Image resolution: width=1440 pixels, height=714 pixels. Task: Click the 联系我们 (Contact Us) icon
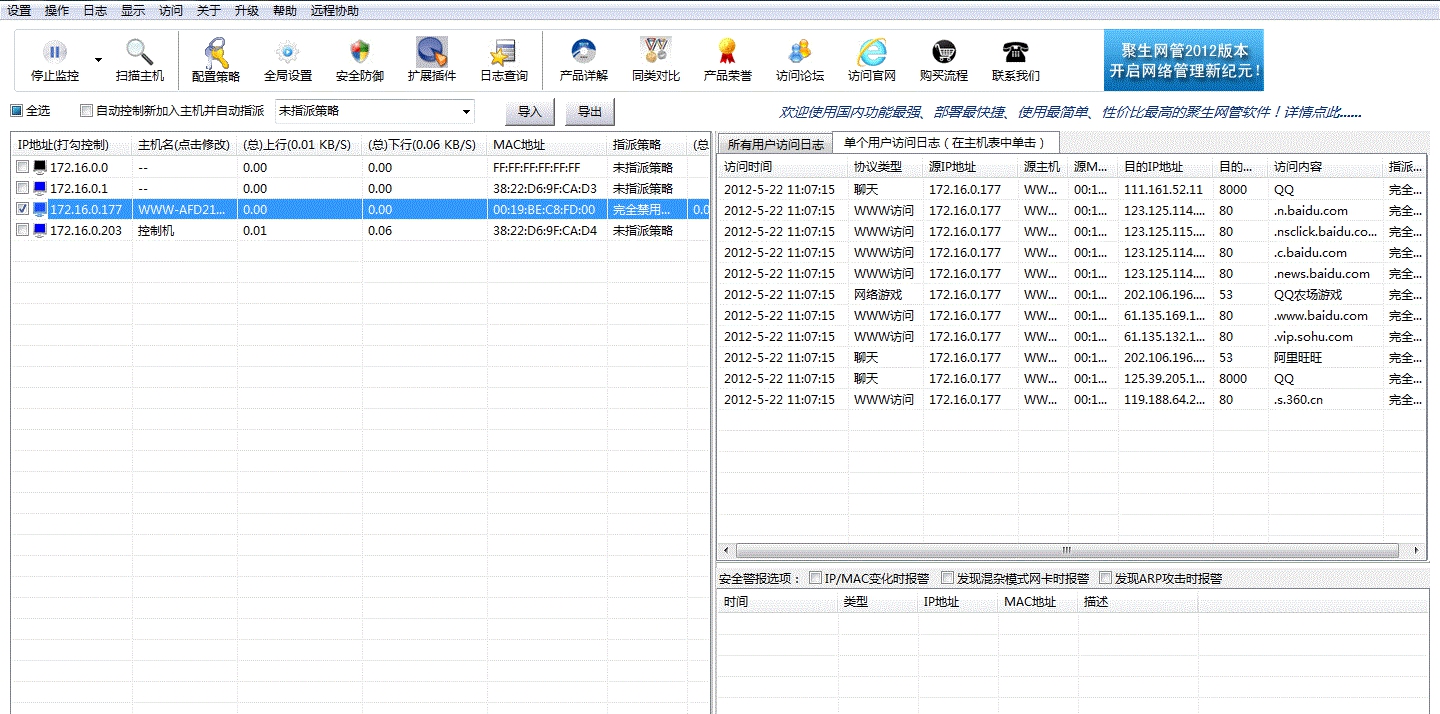pos(1014,59)
